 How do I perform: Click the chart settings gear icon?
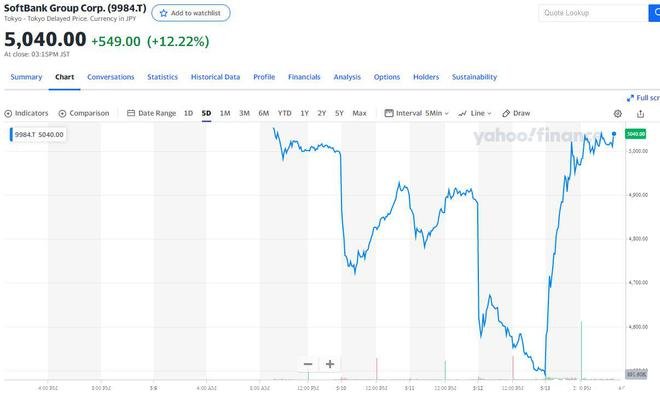(617, 114)
